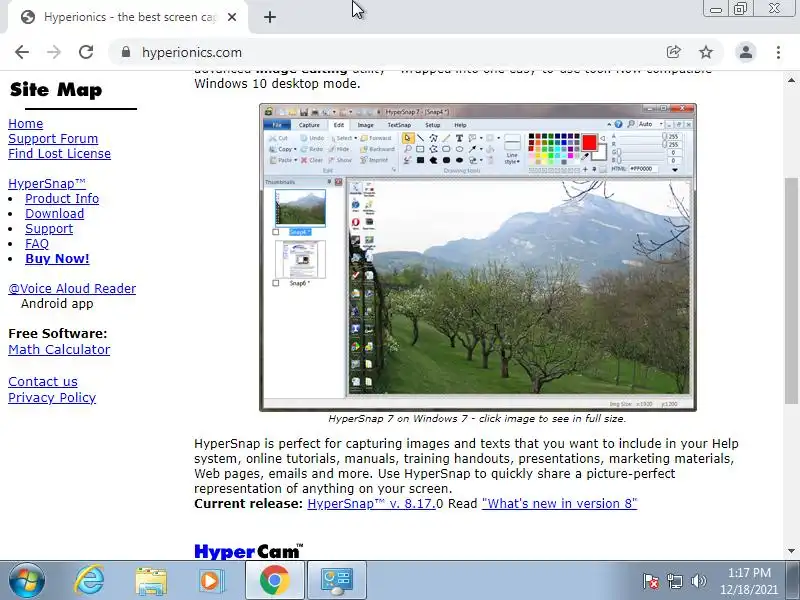Screen dimensions: 800x600
Task: Open the HyperSnap link in sidebar
Action: coord(47,183)
